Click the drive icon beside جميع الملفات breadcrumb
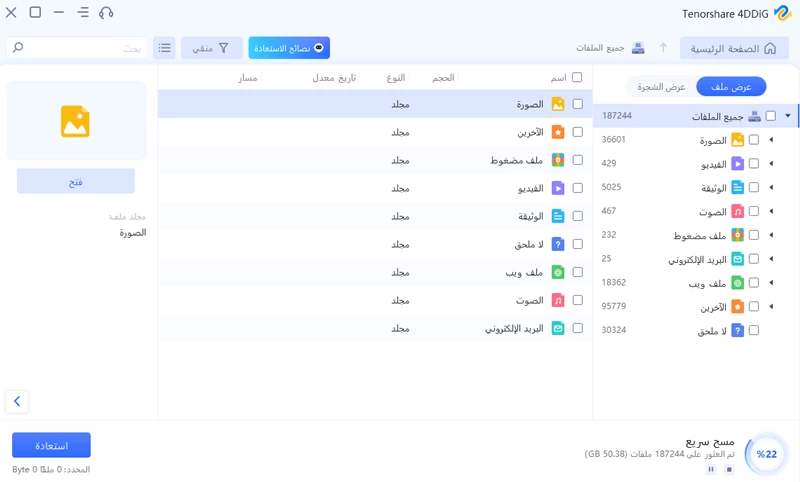Viewport: 800px width, 482px height. pos(638,48)
